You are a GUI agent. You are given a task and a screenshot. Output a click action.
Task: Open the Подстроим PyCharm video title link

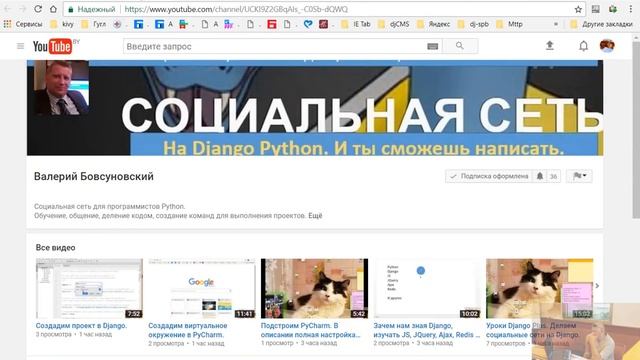pyautogui.click(x=311, y=330)
